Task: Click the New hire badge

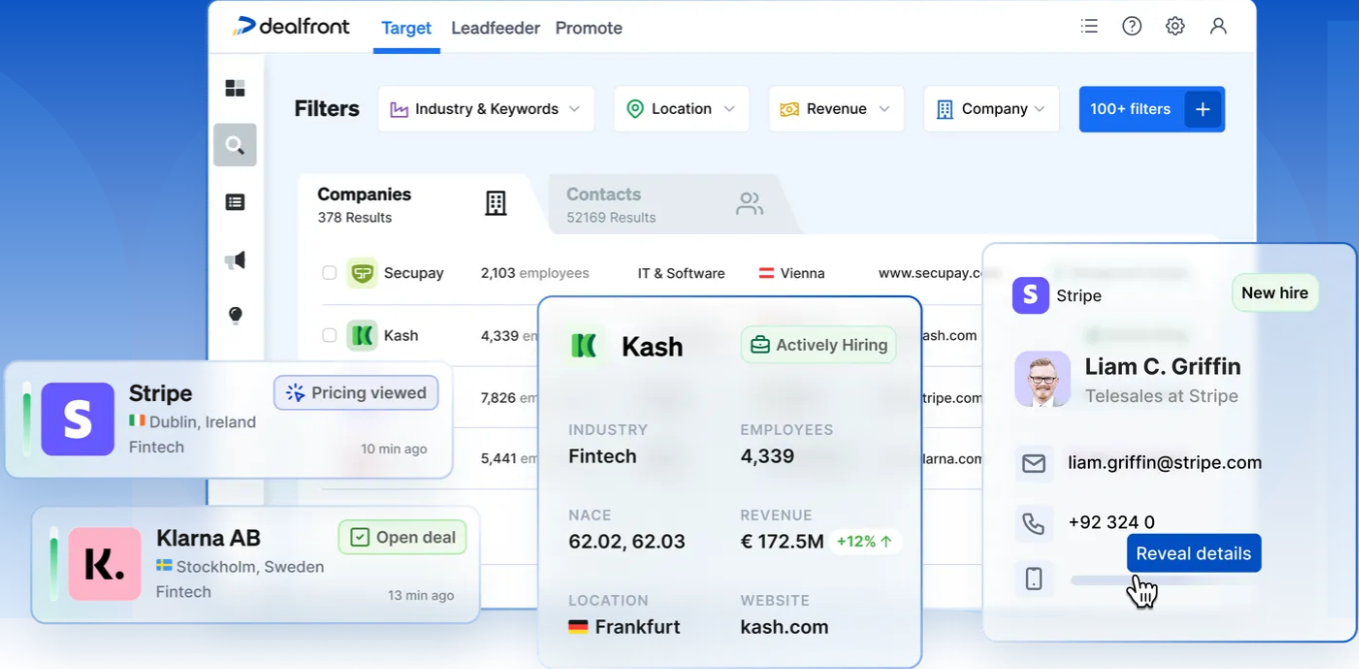Action: (1275, 293)
